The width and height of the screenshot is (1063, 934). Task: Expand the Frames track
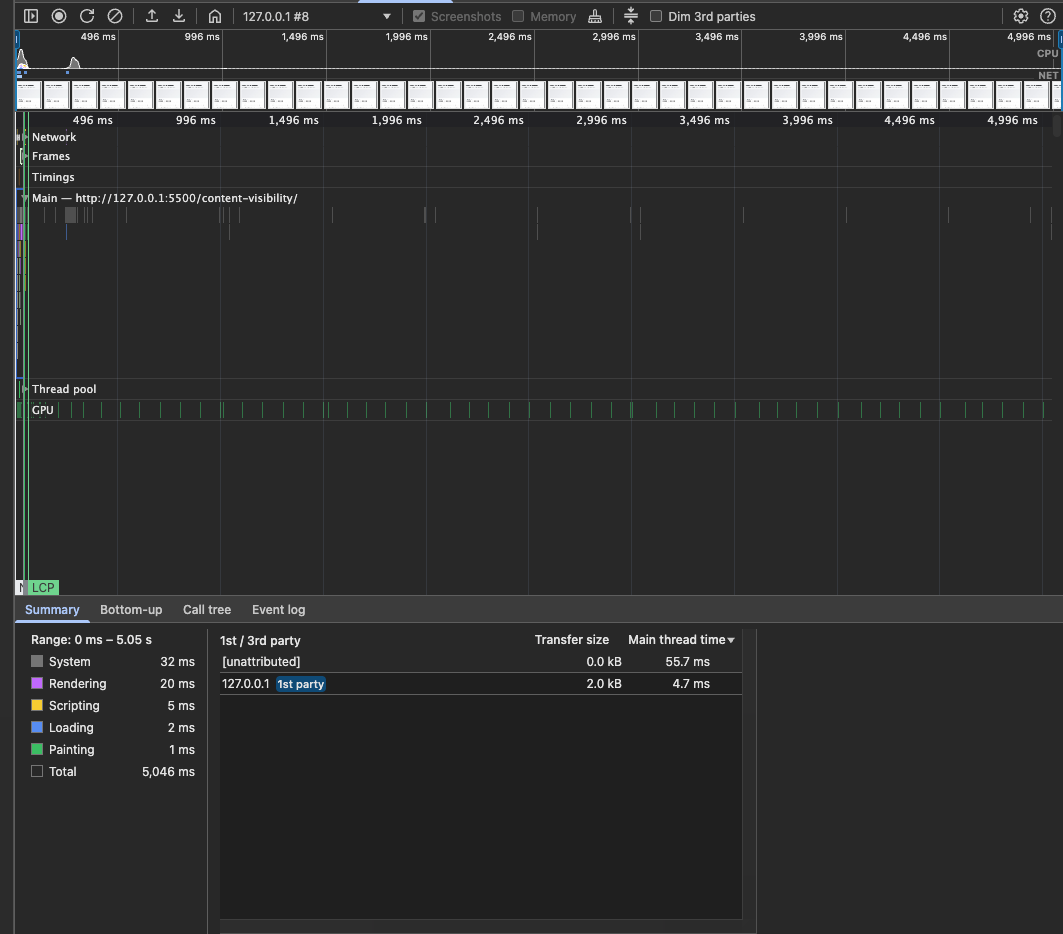[25, 156]
